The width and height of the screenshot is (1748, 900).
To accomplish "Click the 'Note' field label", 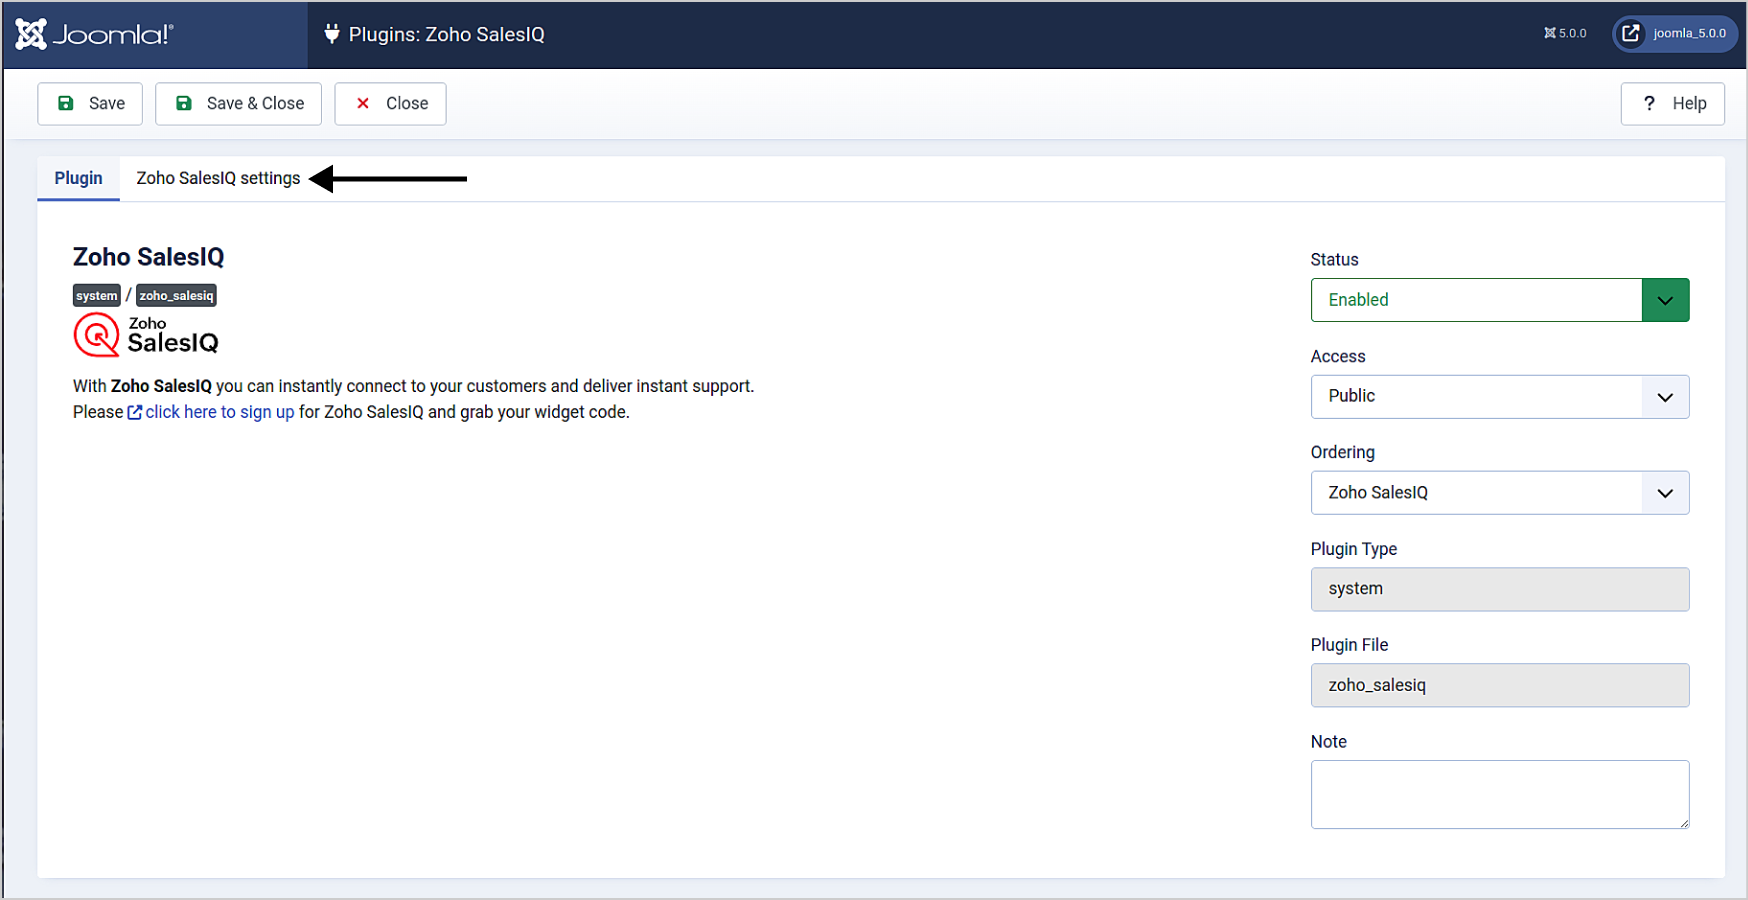I will [x=1328, y=741].
